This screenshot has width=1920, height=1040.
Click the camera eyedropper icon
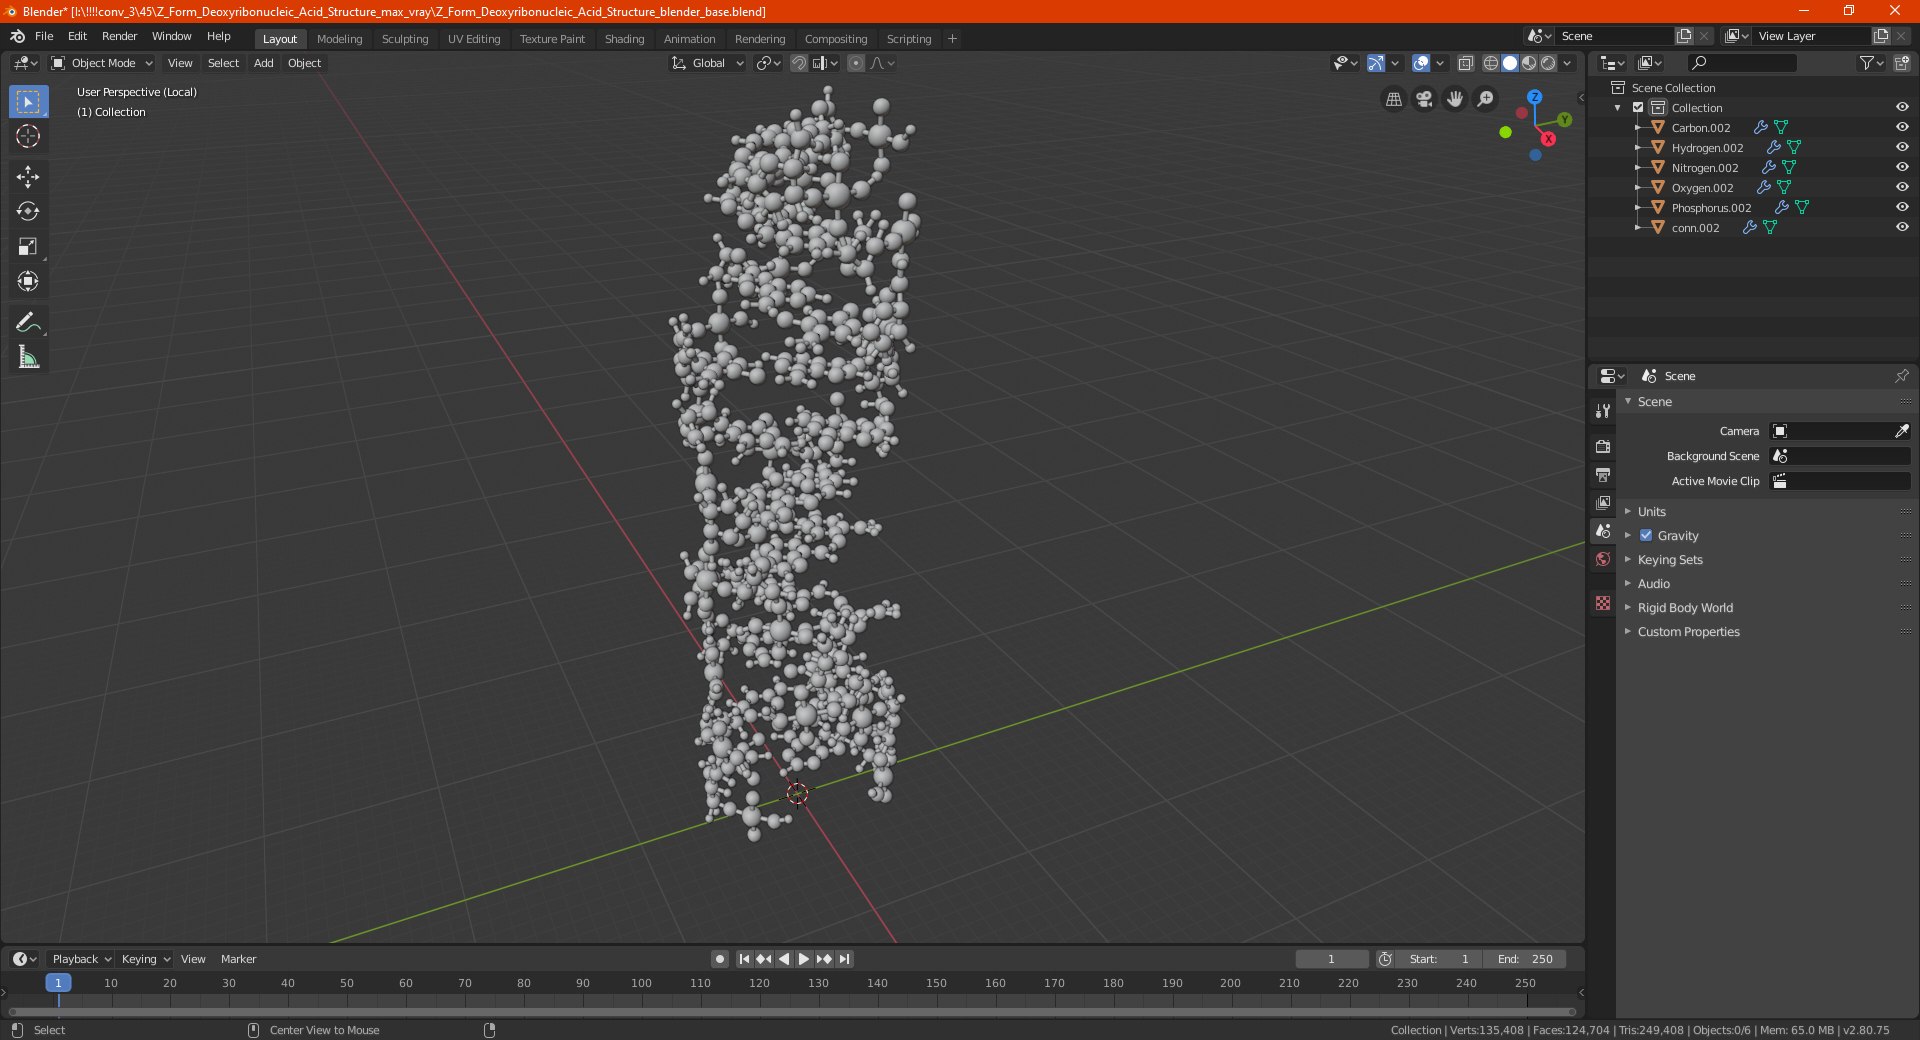[x=1901, y=431]
